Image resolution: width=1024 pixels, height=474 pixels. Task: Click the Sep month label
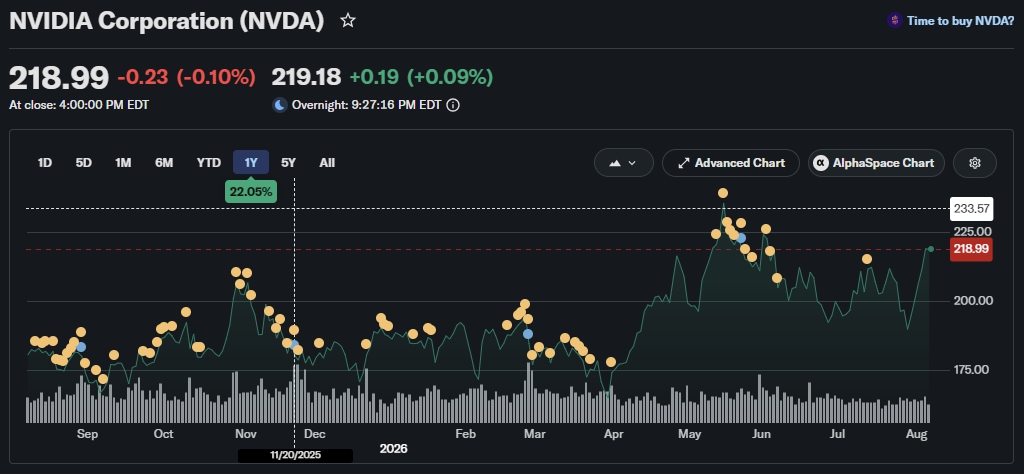click(88, 434)
